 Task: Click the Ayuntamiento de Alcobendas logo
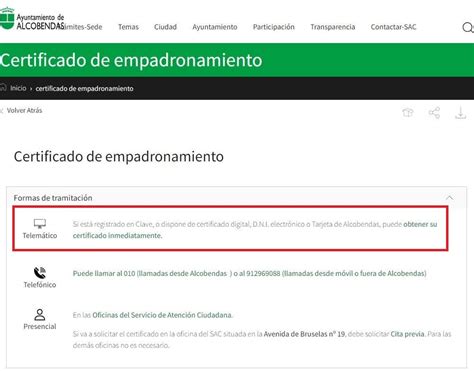(x=32, y=19)
